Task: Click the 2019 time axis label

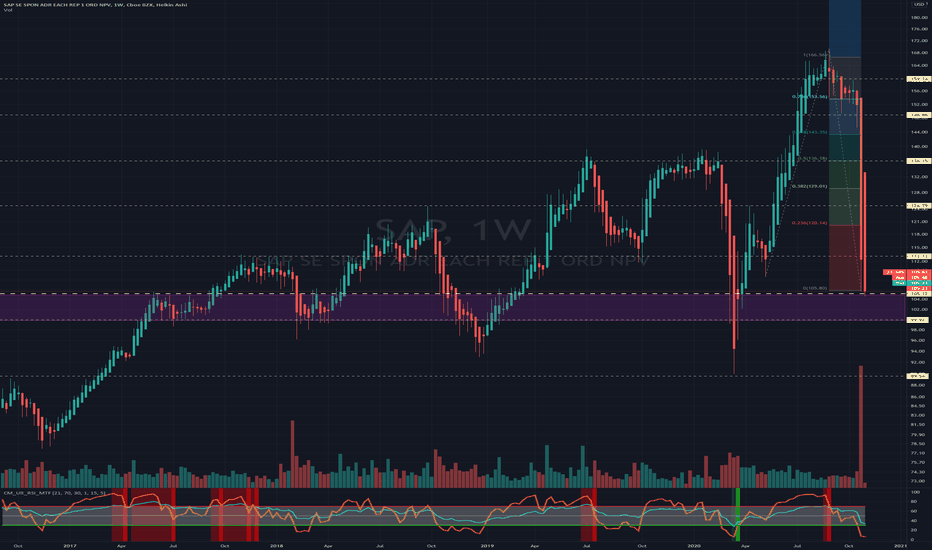Action: [487, 545]
